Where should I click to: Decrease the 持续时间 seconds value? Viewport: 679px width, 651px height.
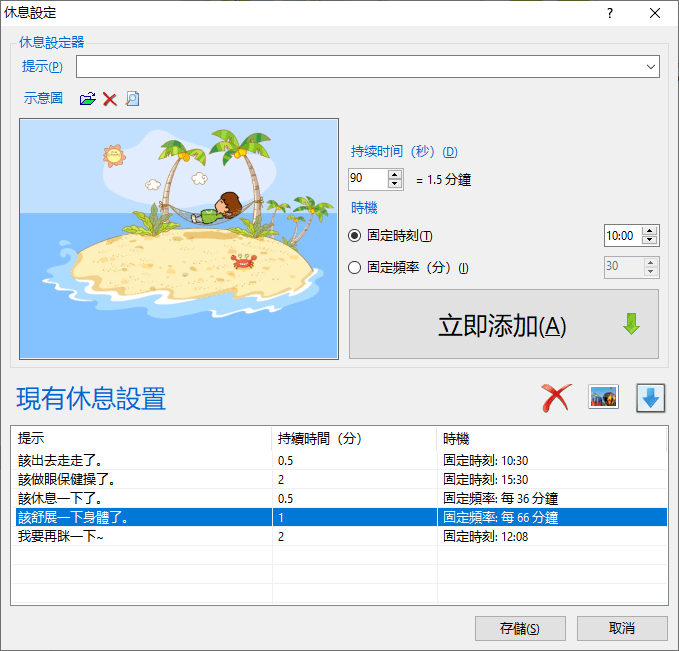pyautogui.click(x=394, y=184)
